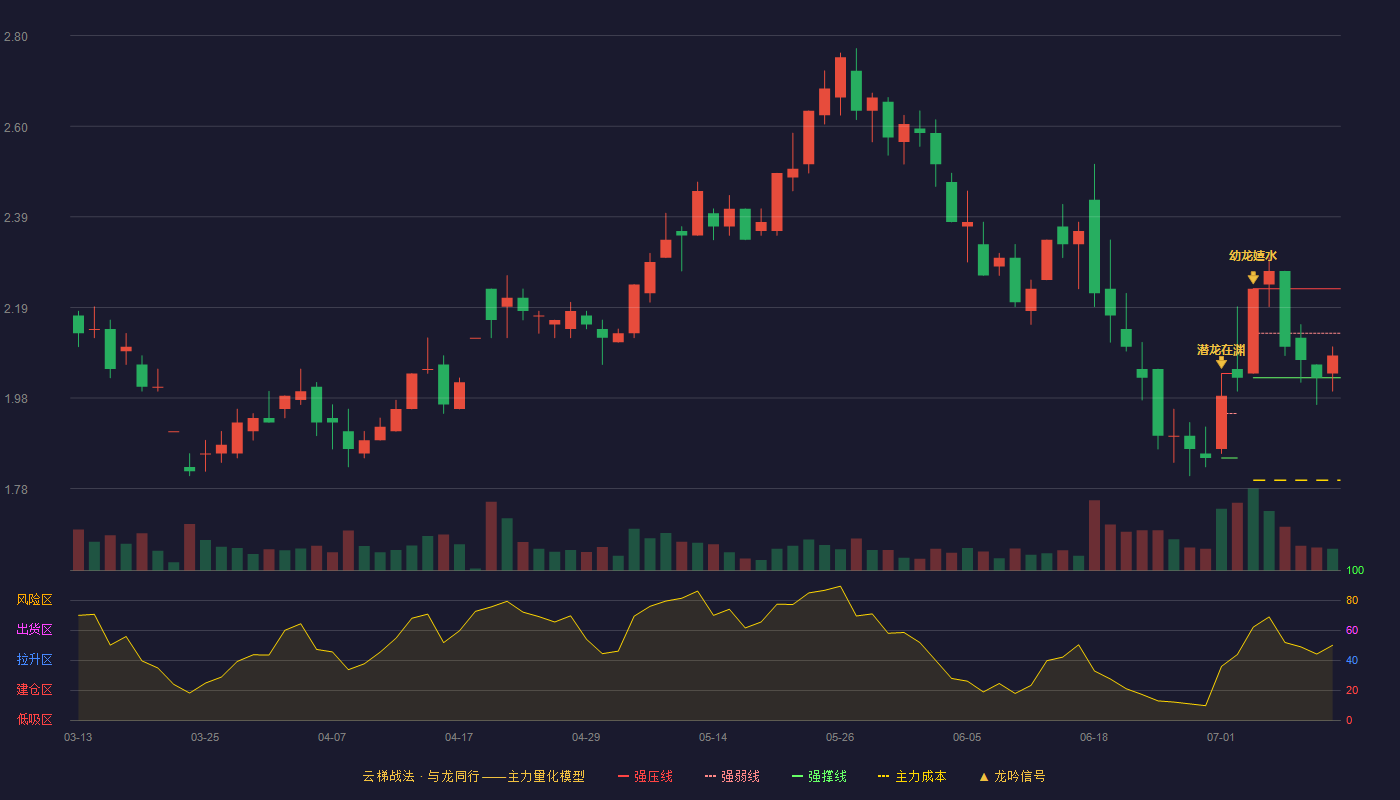Click the 2.80 price axis label
1400x800 pixels.
16,37
